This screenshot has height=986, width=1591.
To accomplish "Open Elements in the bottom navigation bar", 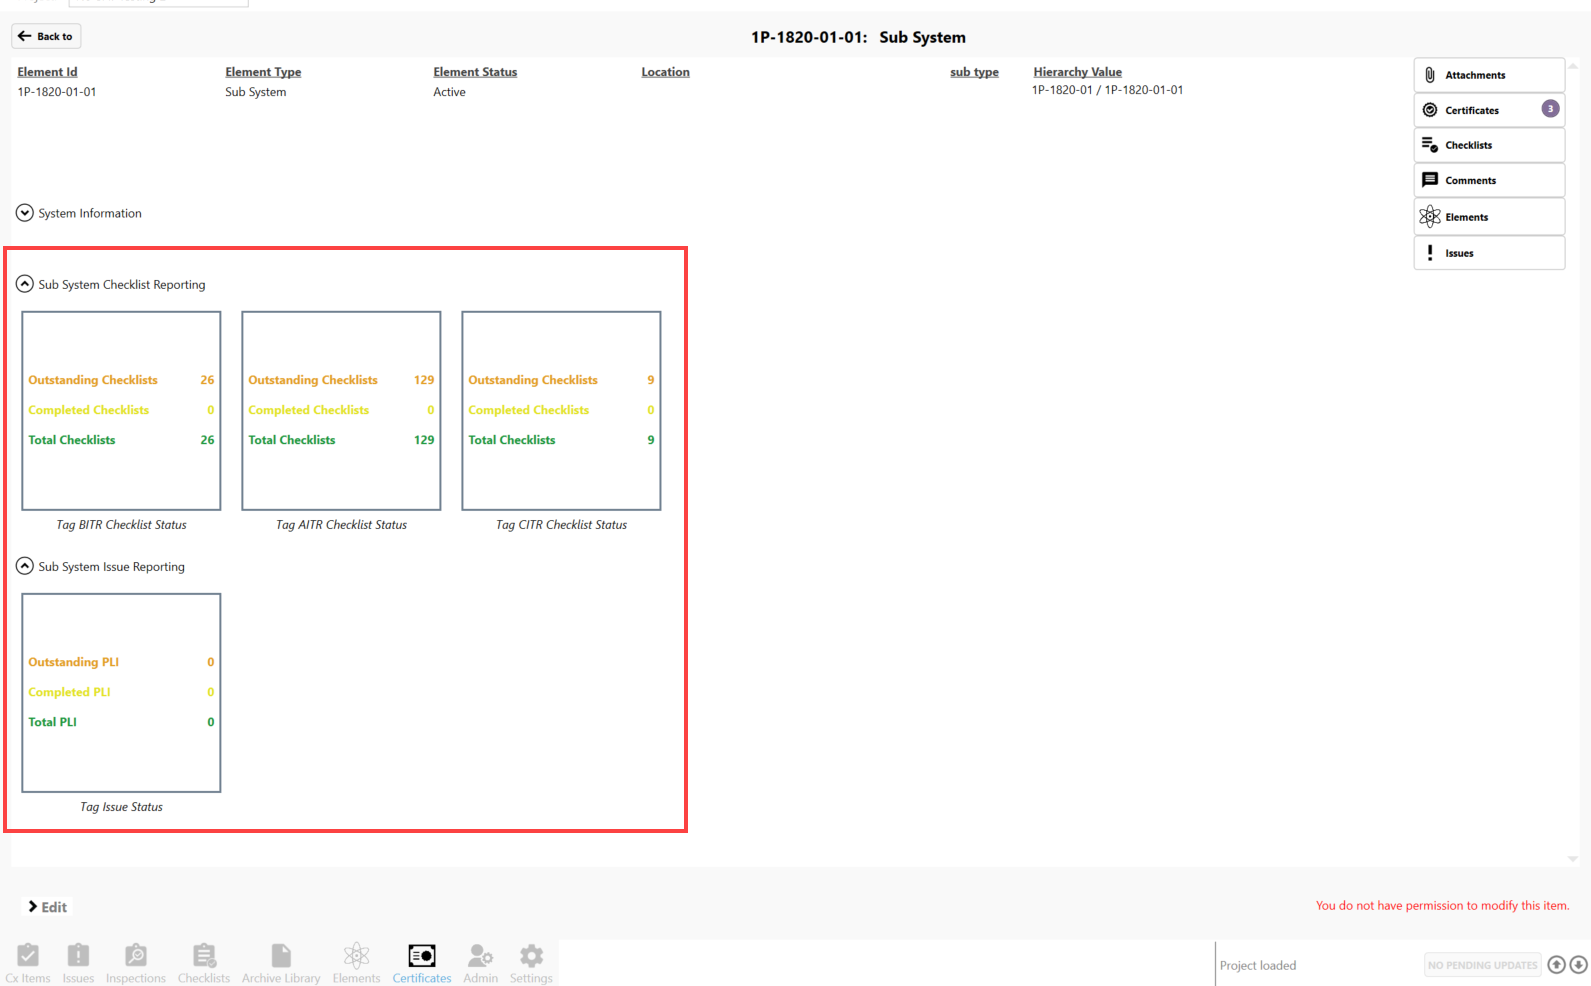I will coord(357,963).
